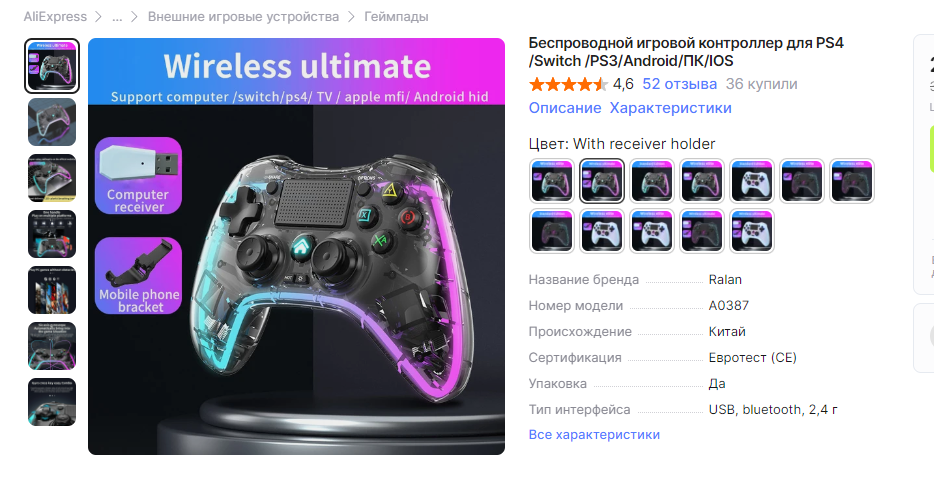Click the orange star rating
The height and width of the screenshot is (482, 934).
568,84
